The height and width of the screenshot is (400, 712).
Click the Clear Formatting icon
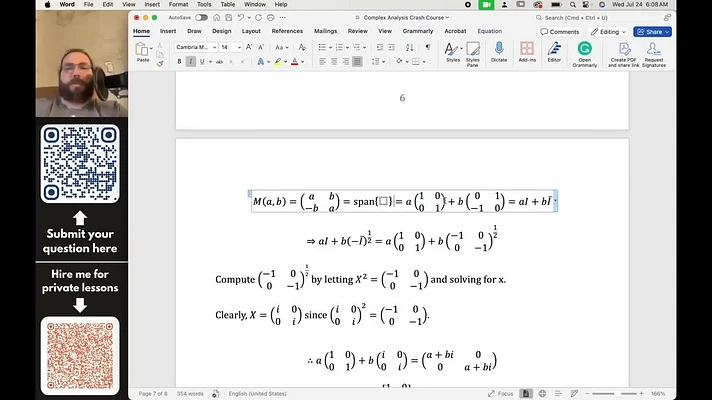coord(302,47)
